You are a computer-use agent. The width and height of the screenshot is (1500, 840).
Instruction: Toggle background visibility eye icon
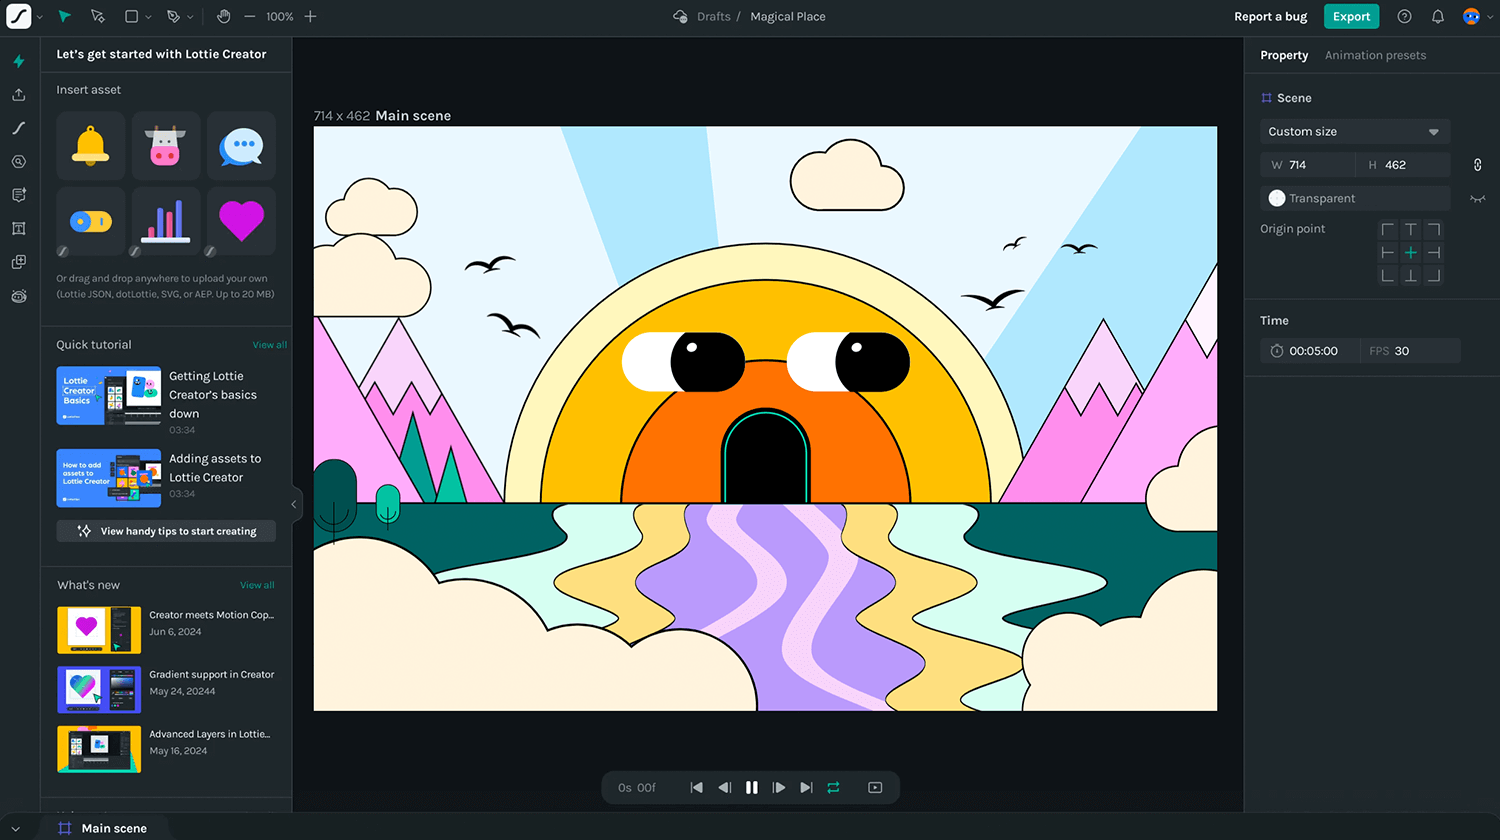pos(1477,198)
